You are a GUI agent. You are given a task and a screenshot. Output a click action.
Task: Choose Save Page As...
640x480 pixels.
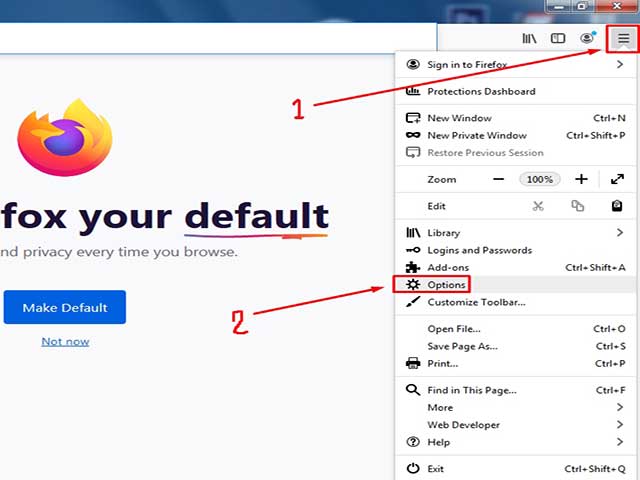pyautogui.click(x=515, y=346)
